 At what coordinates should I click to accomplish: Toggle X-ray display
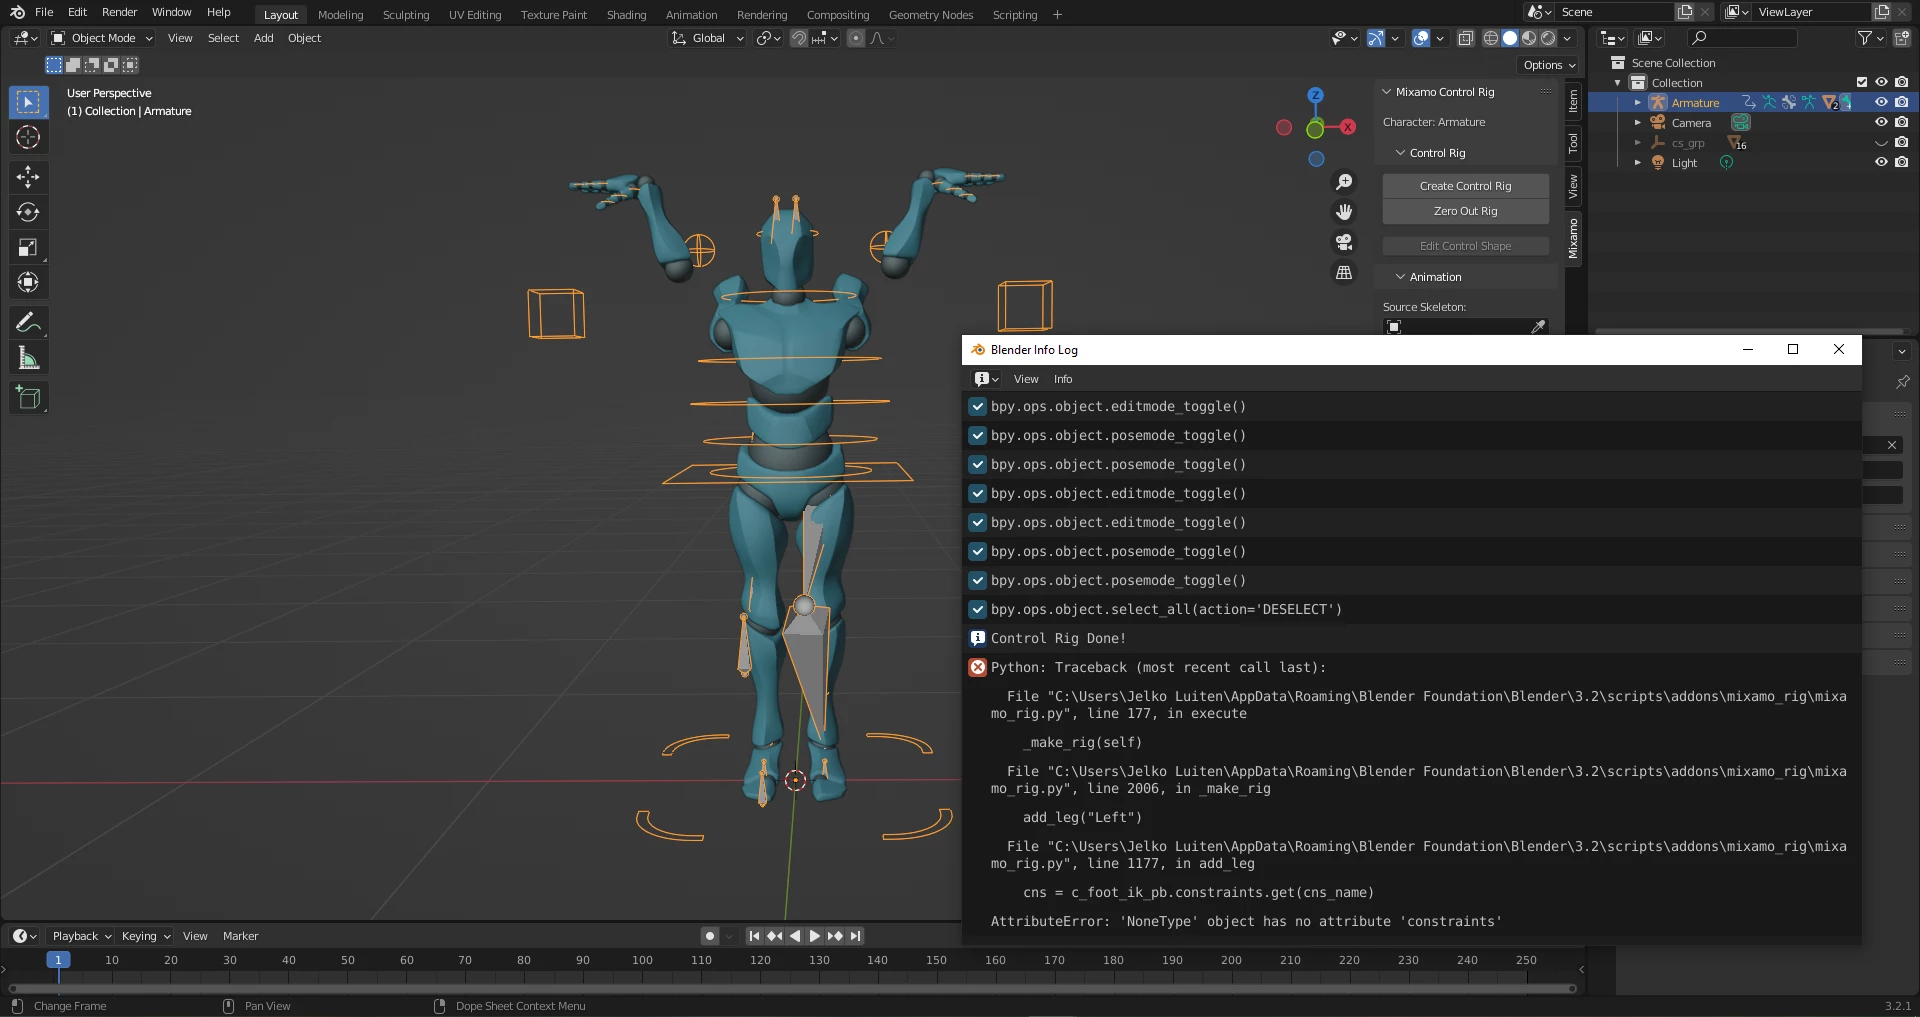[1465, 38]
